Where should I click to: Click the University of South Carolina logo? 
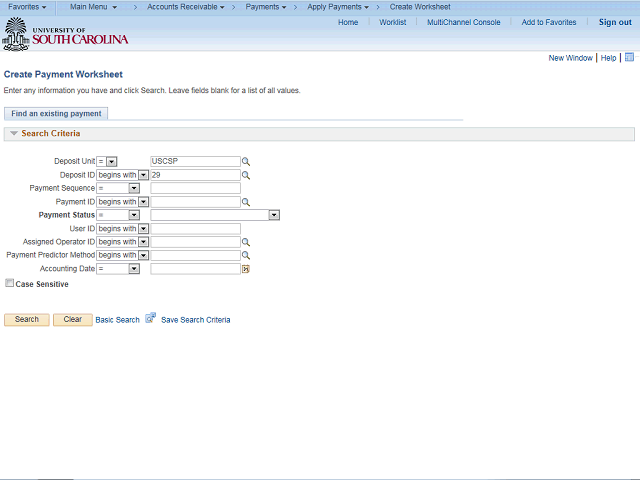(65, 35)
